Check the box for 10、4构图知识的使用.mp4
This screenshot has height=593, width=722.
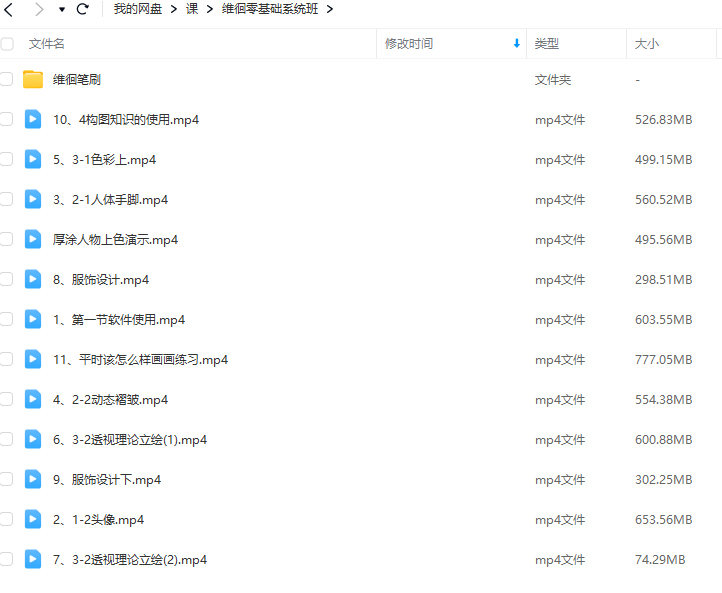coord(7,120)
